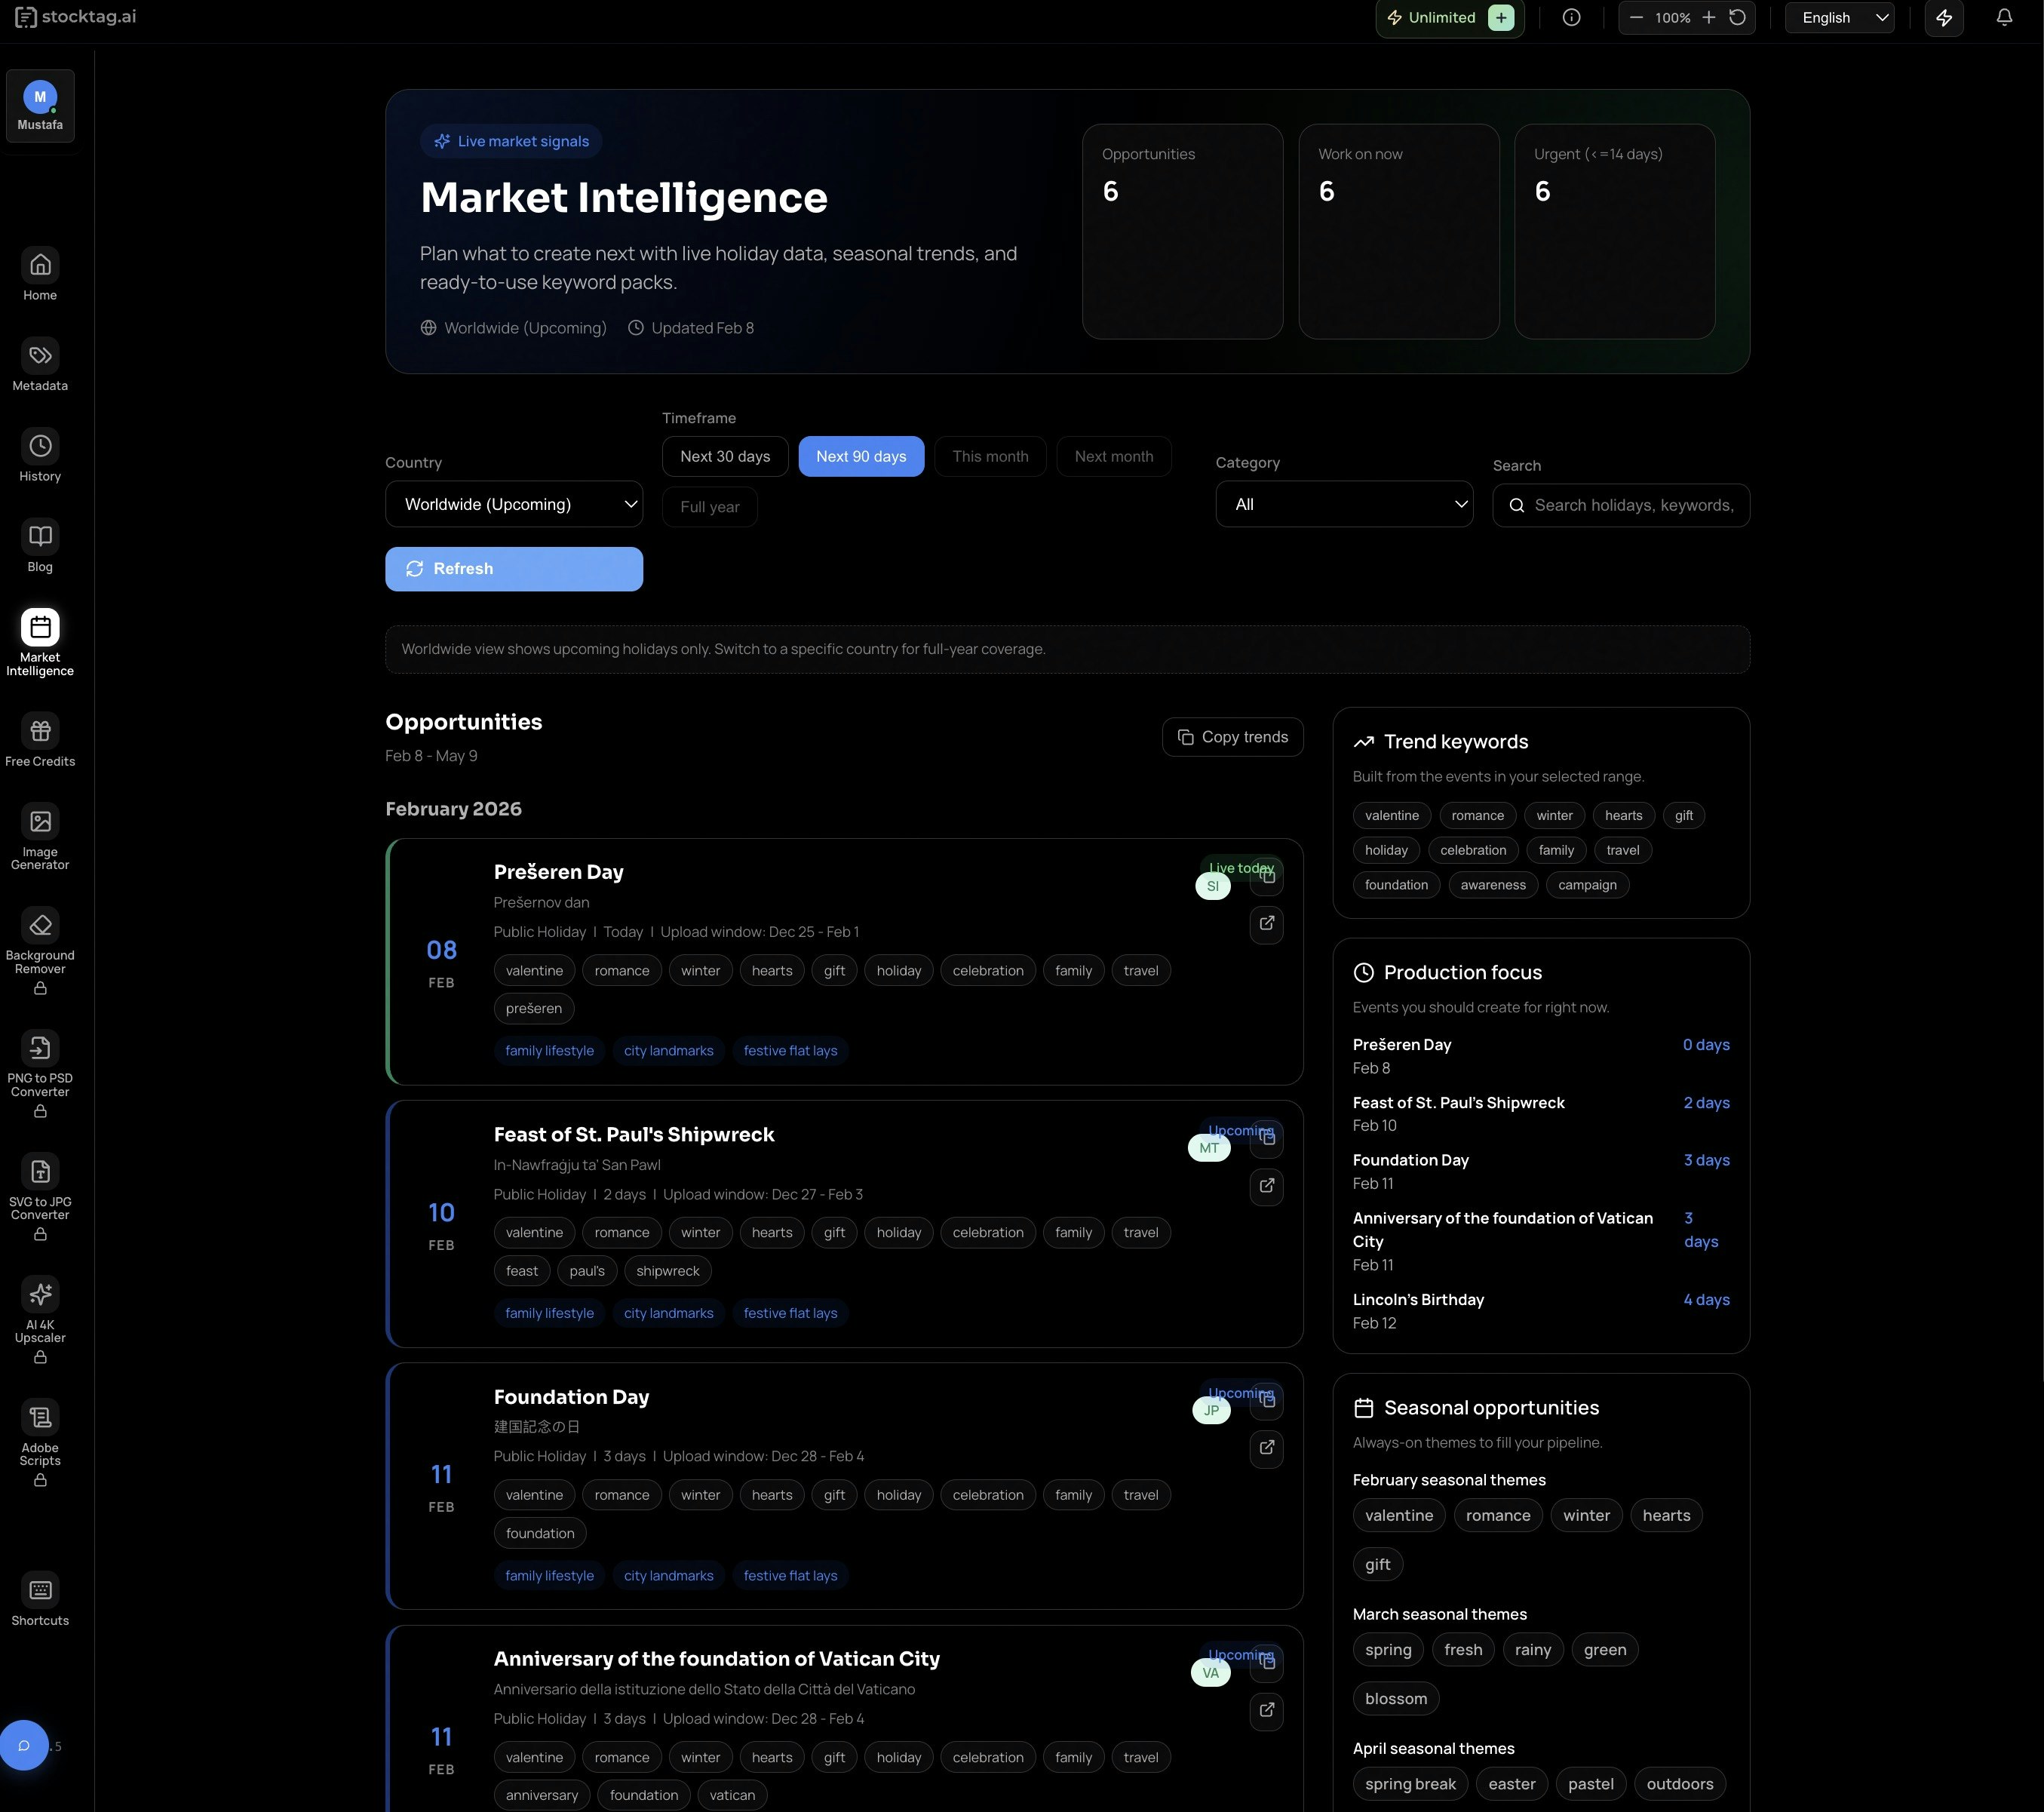This screenshot has width=2044, height=1812.
Task: Open the Metadata section
Action: pos(40,364)
